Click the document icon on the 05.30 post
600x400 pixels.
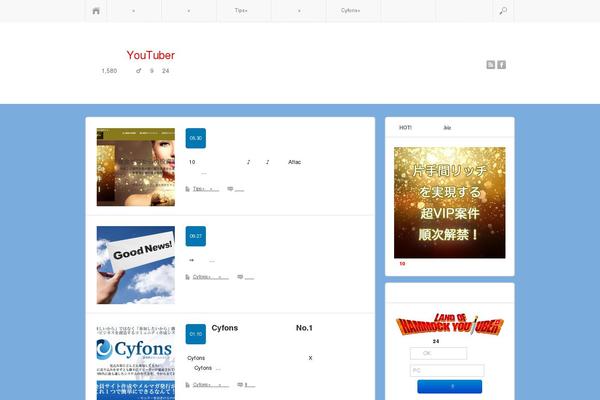[x=188, y=189]
